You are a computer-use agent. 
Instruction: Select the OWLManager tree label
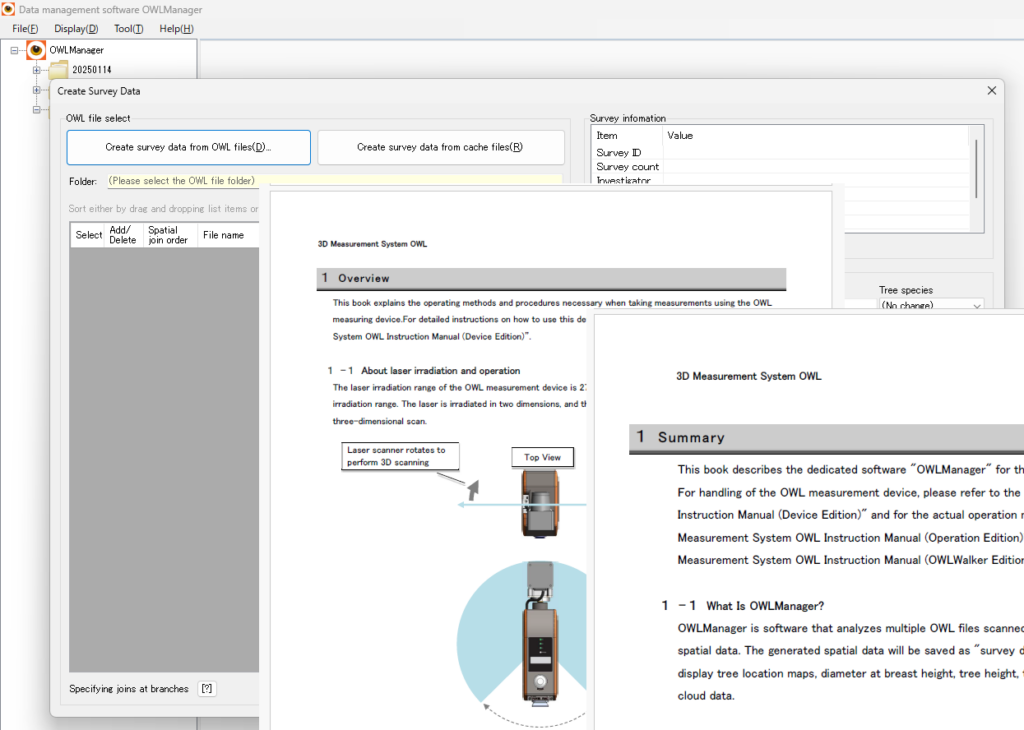[x=76, y=50]
